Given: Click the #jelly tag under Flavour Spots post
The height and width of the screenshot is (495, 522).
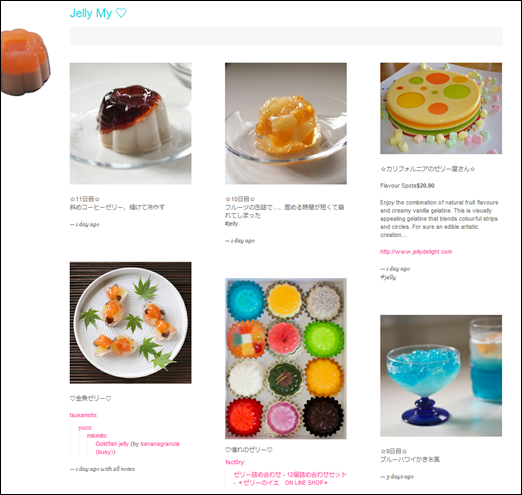Looking at the screenshot, I should [388, 277].
